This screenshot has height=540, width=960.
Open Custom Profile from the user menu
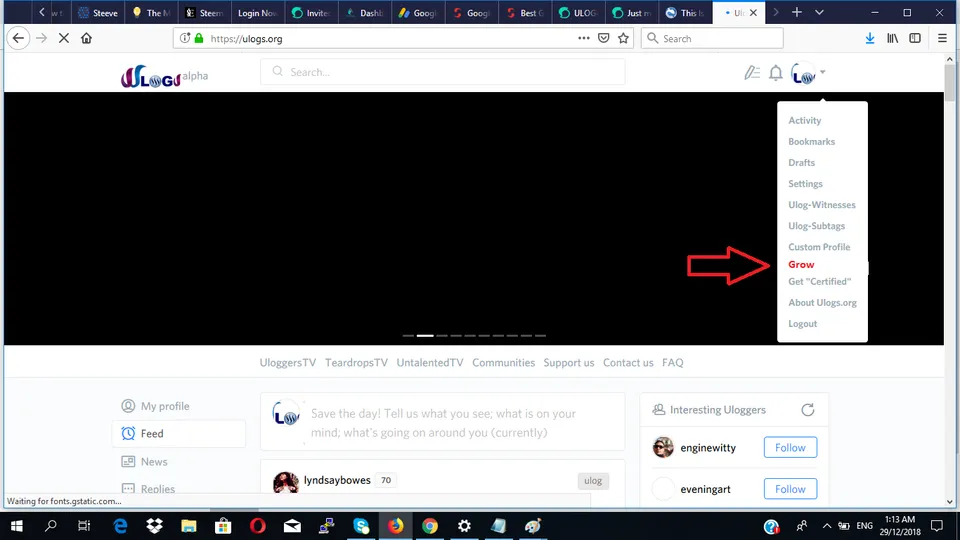click(819, 247)
